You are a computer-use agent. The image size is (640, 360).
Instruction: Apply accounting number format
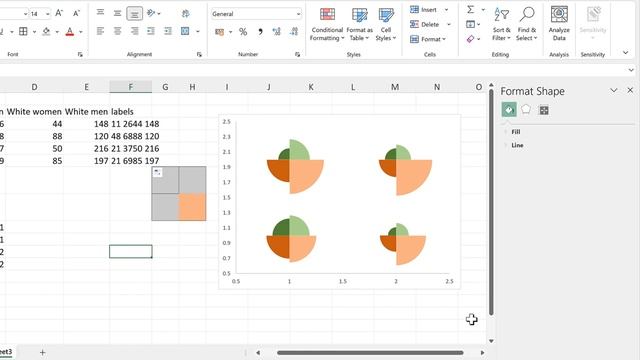[x=220, y=32]
